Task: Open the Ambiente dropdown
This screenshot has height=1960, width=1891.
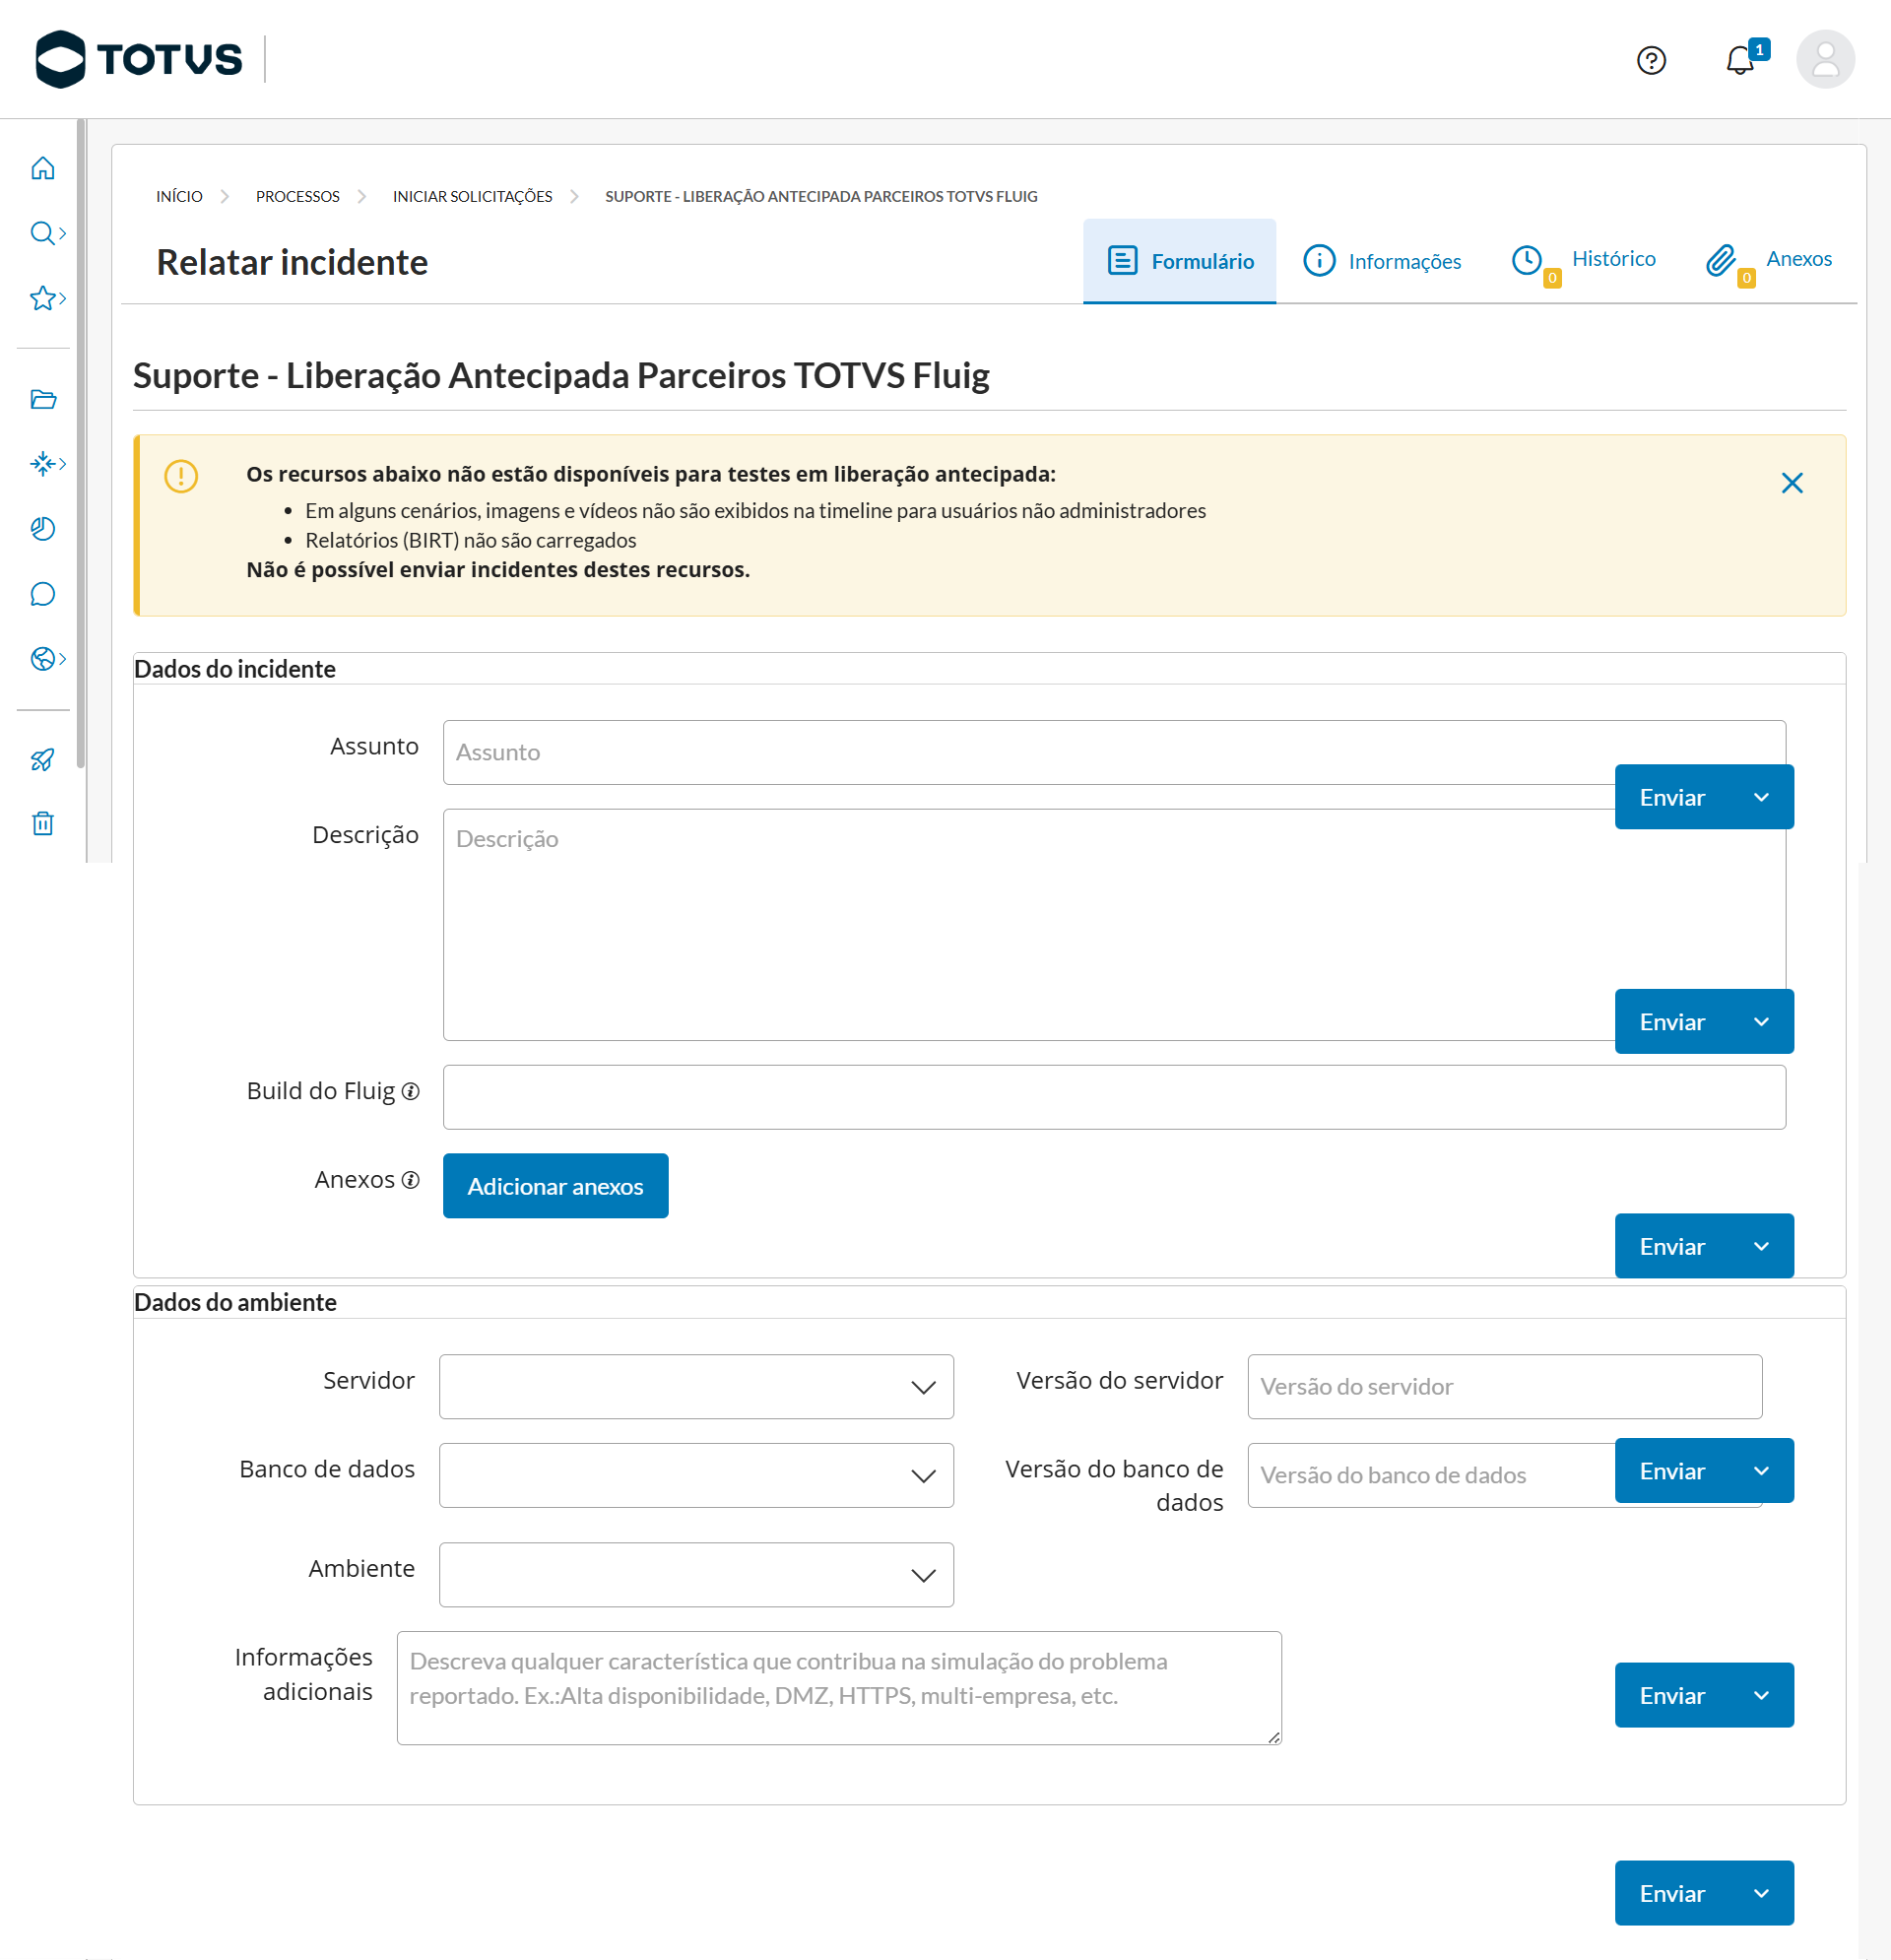Action: coord(696,1574)
